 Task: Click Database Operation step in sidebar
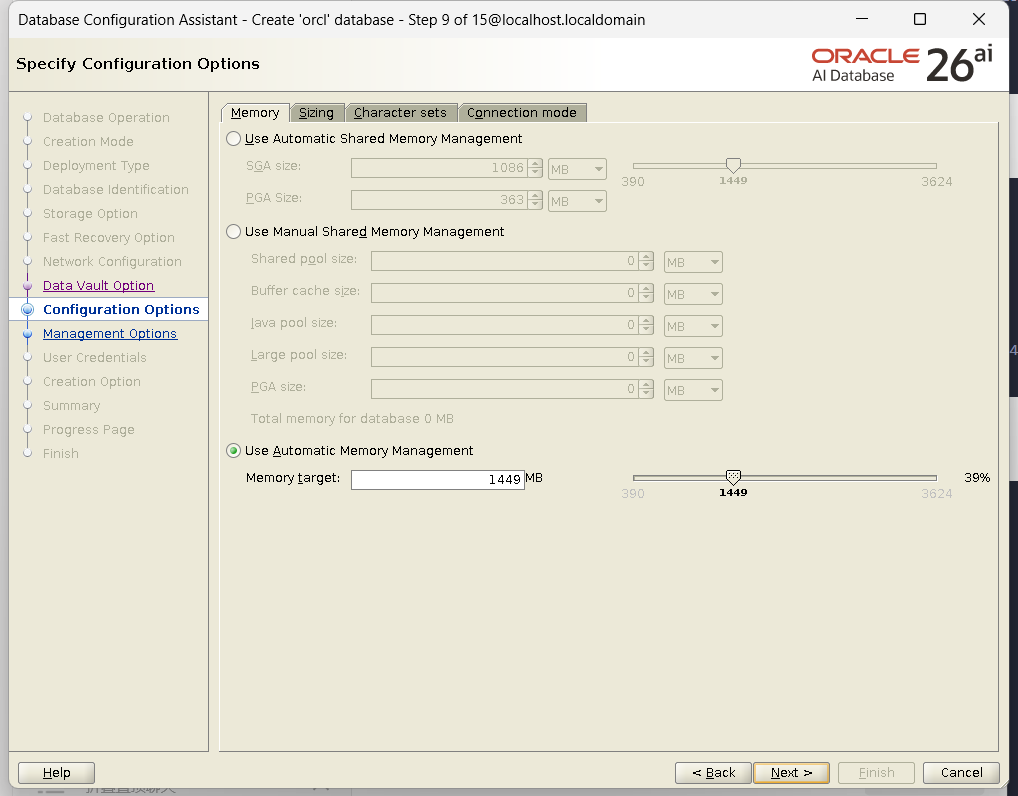106,118
